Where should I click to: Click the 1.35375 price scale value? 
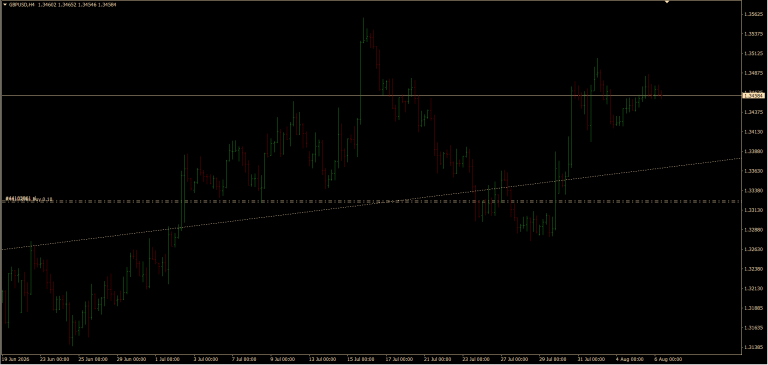pyautogui.click(x=753, y=34)
